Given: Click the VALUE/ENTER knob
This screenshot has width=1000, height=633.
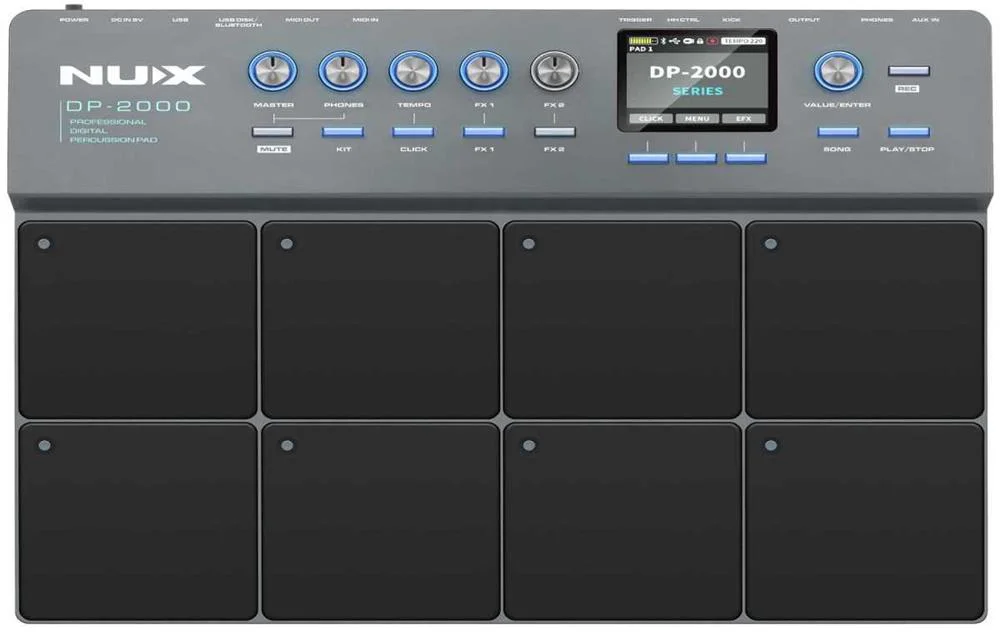Looking at the screenshot, I should tap(839, 71).
